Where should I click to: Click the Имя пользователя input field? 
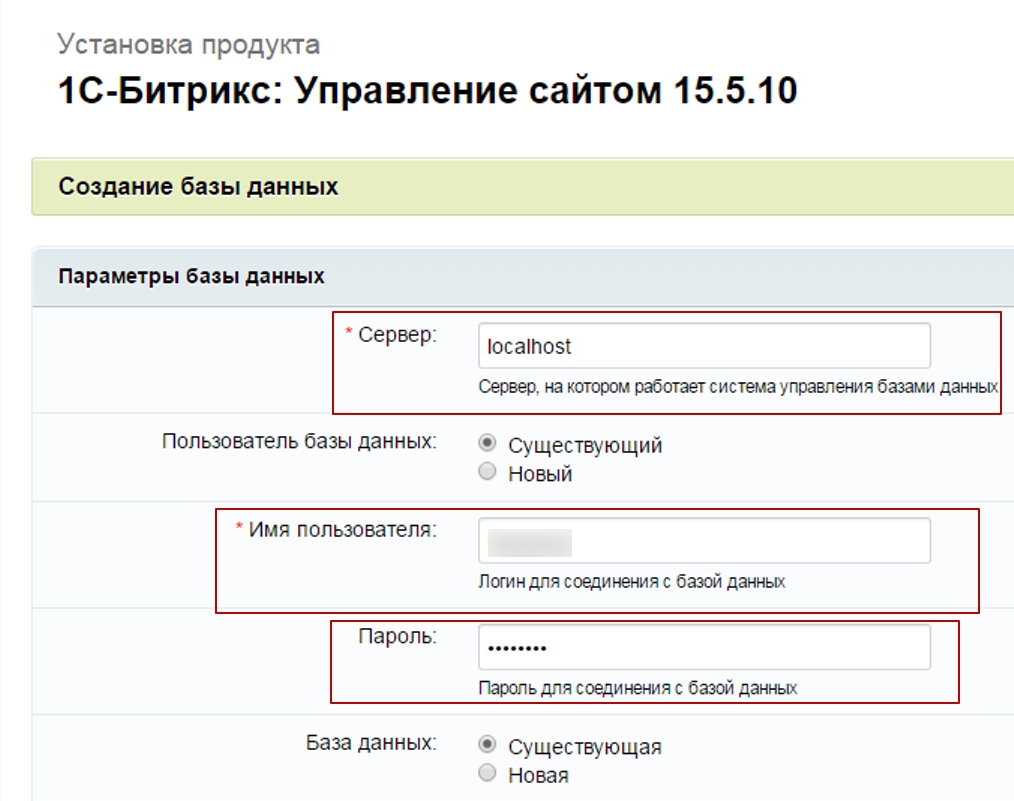click(x=704, y=540)
